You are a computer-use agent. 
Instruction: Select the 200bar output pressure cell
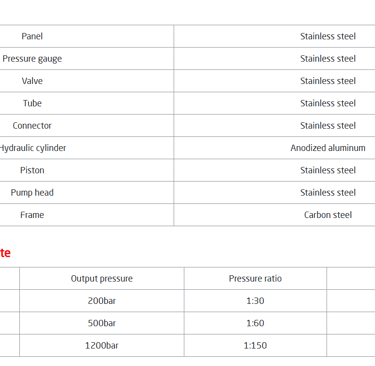pos(102,301)
